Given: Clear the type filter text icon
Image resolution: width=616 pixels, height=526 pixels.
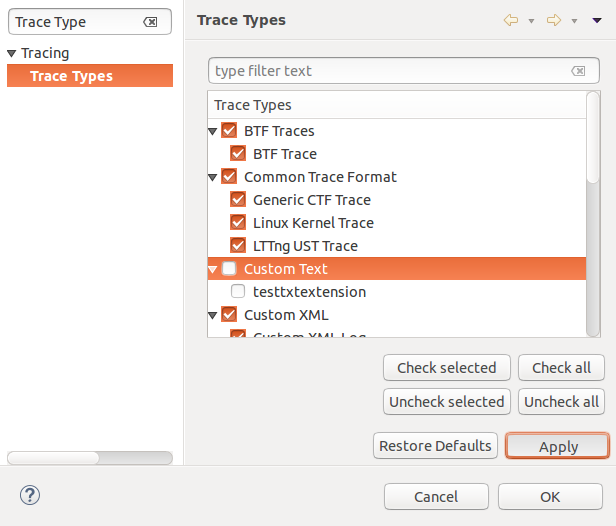Looking at the screenshot, I should (578, 71).
